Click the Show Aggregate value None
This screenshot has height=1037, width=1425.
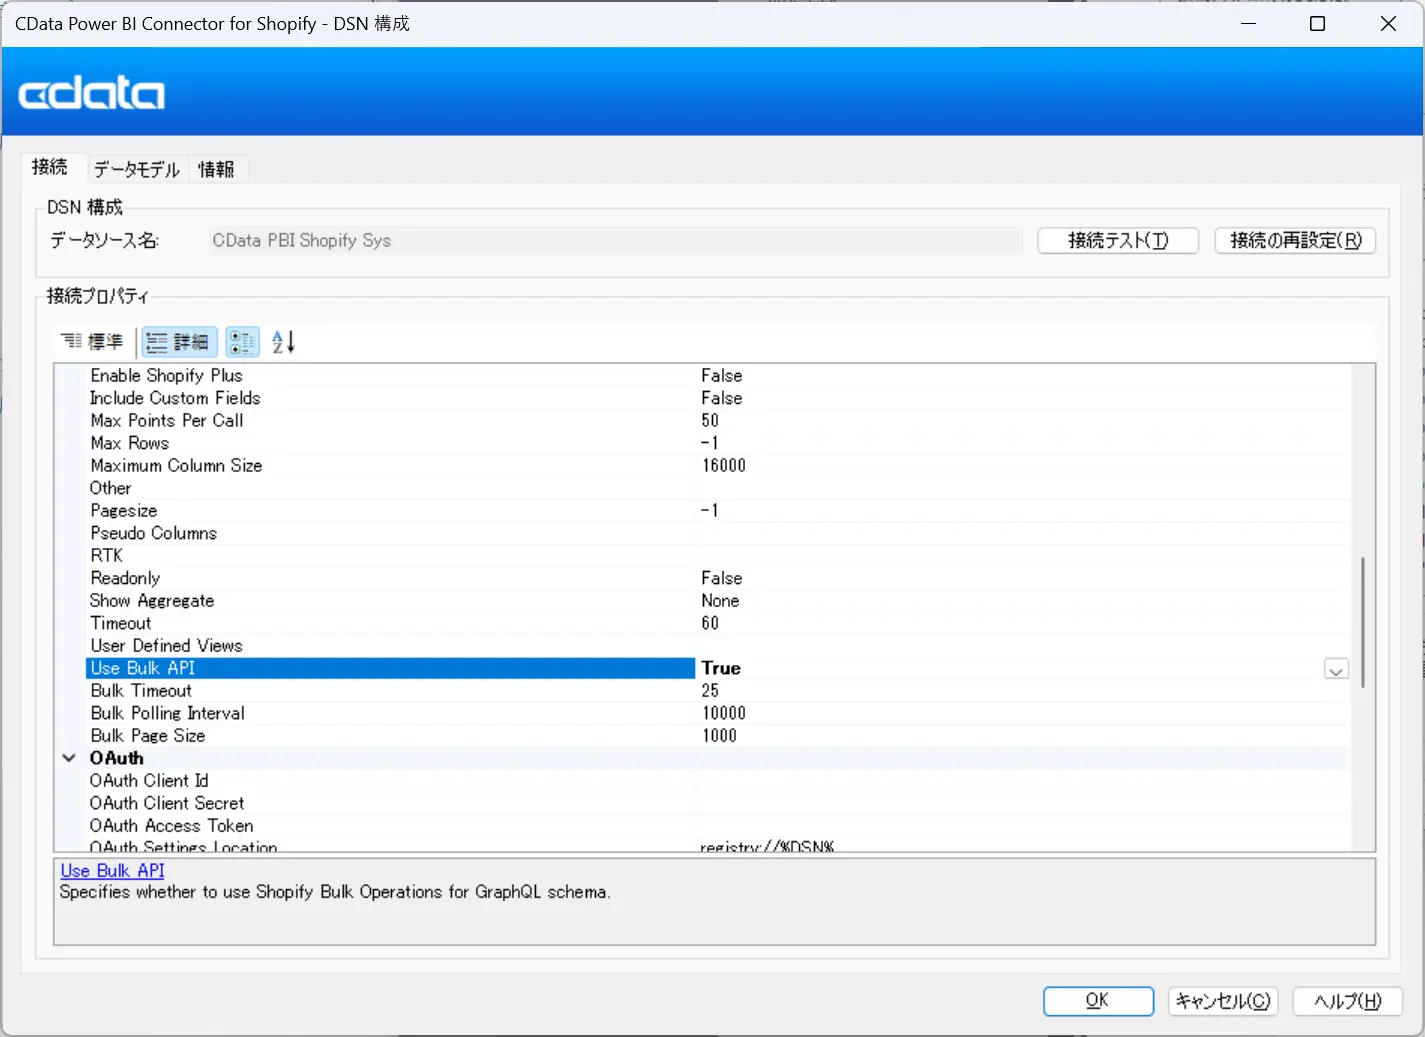[x=720, y=601]
